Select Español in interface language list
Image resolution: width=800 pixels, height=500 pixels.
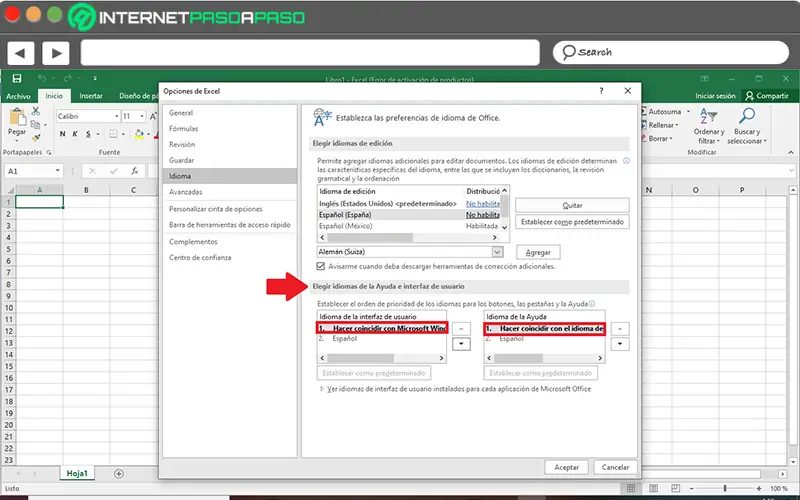pyautogui.click(x=382, y=339)
